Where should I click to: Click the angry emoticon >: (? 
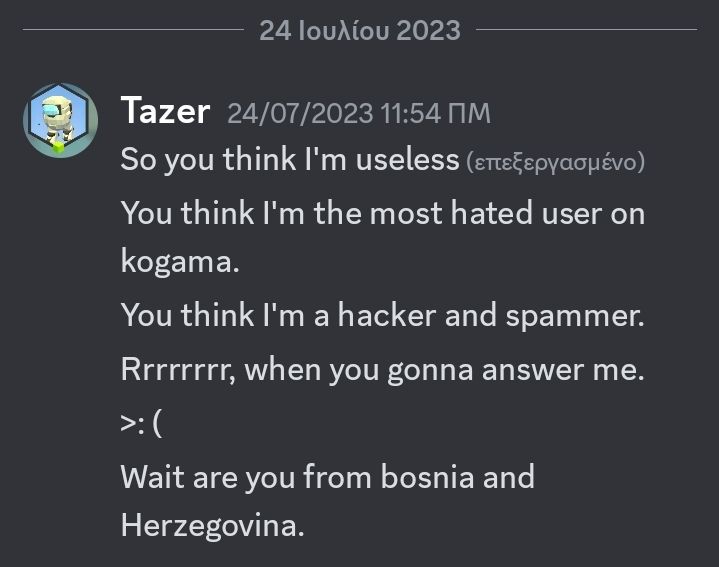(141, 423)
